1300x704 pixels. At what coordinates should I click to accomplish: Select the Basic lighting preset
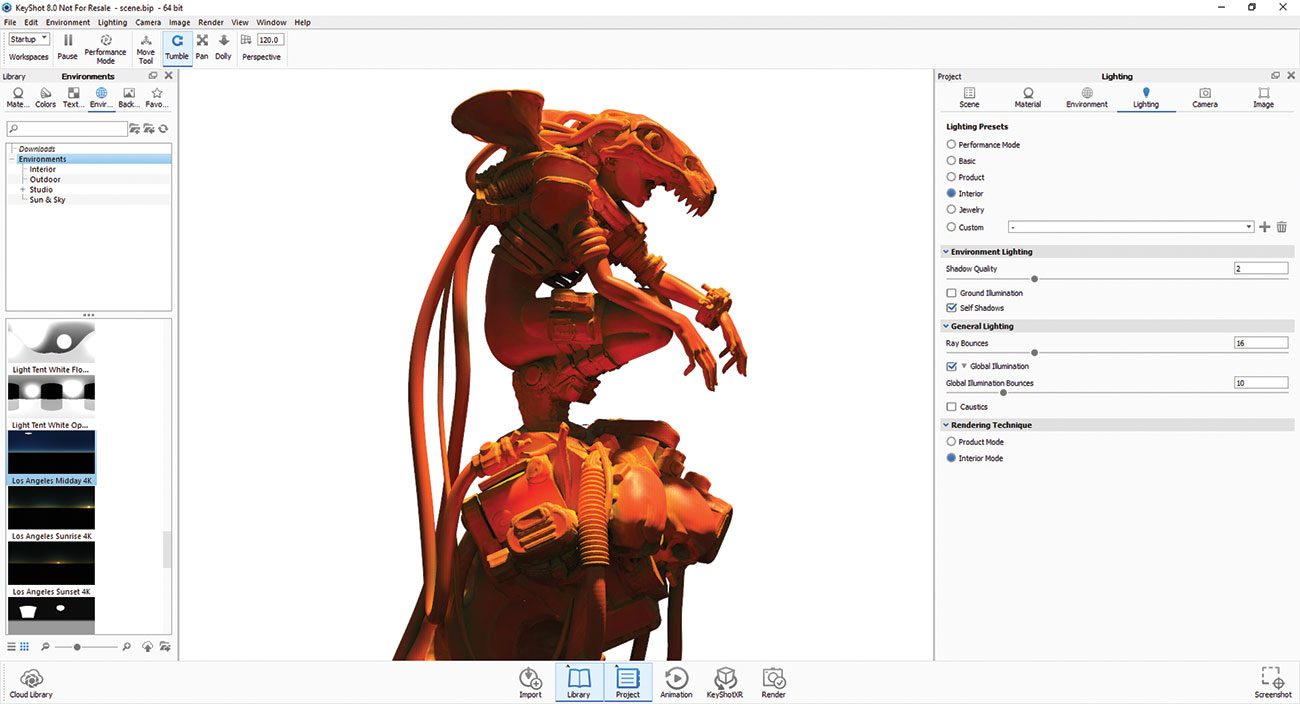coord(951,161)
